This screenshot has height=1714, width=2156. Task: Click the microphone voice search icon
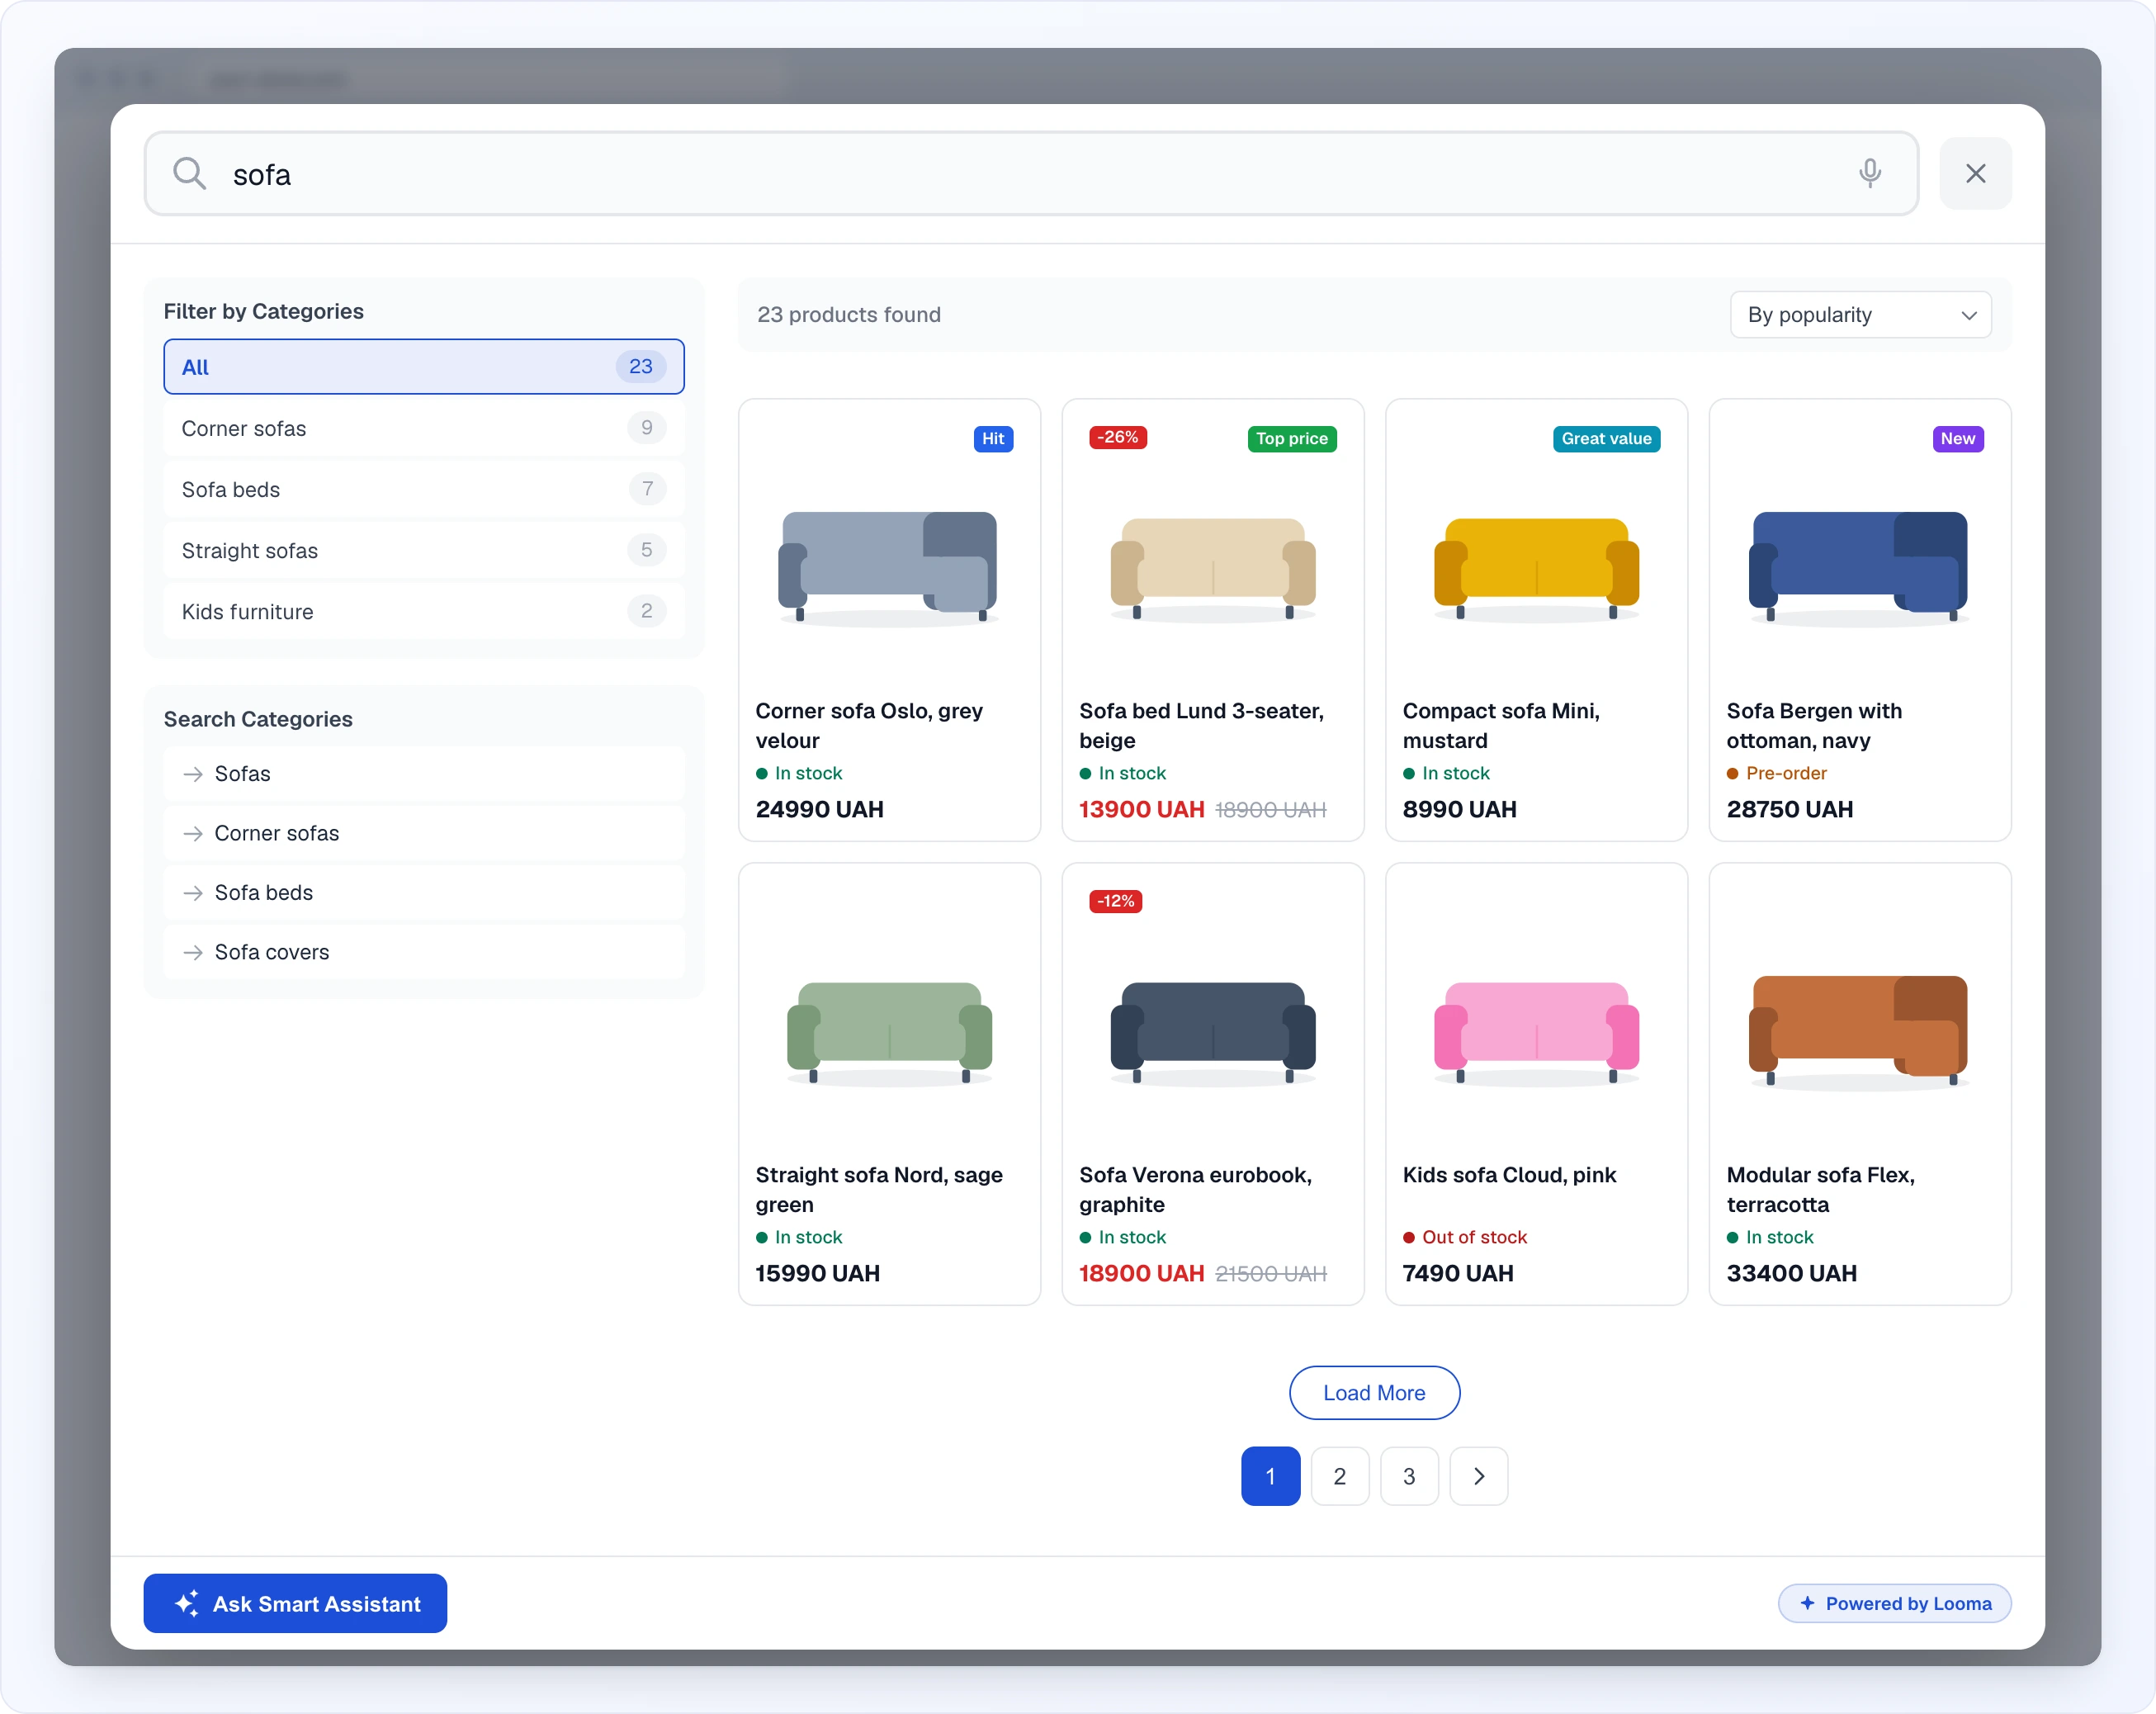pos(1869,173)
